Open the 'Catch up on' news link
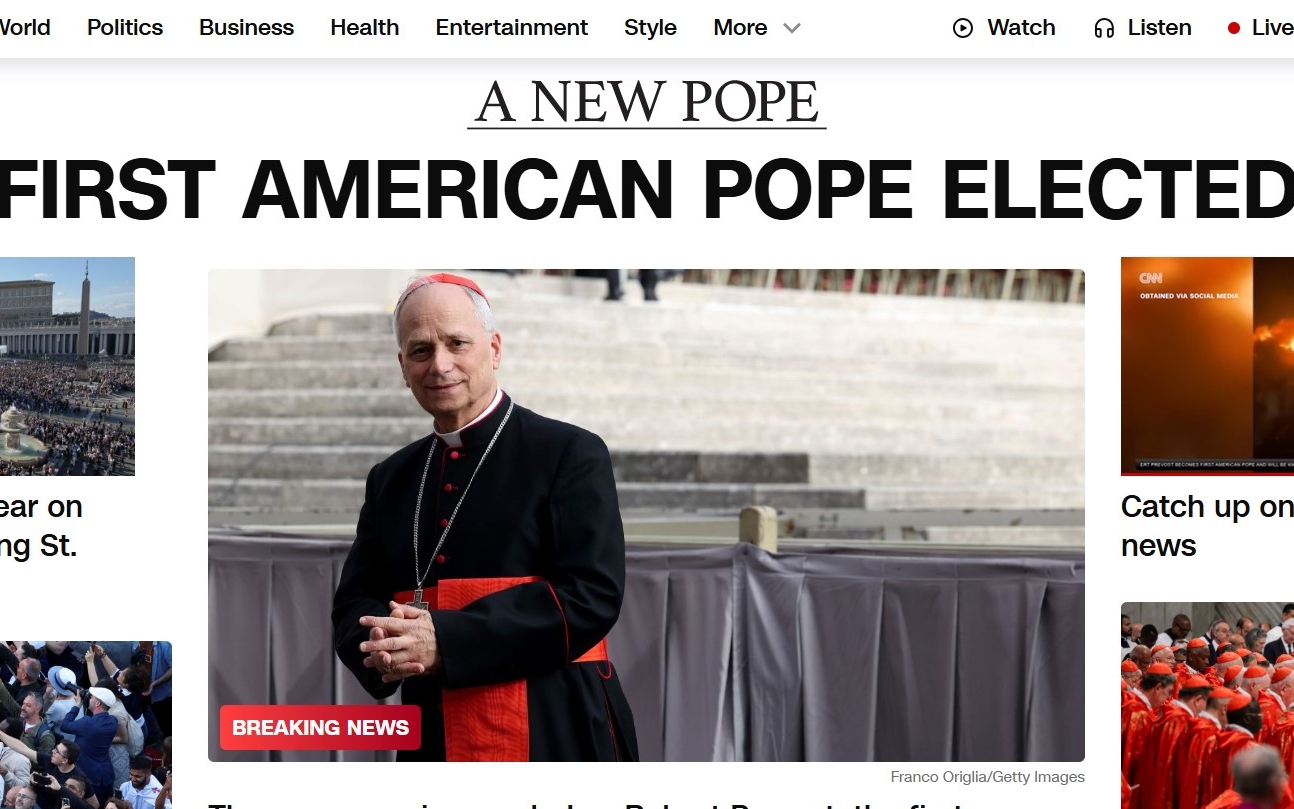1294x809 pixels. 1207,526
